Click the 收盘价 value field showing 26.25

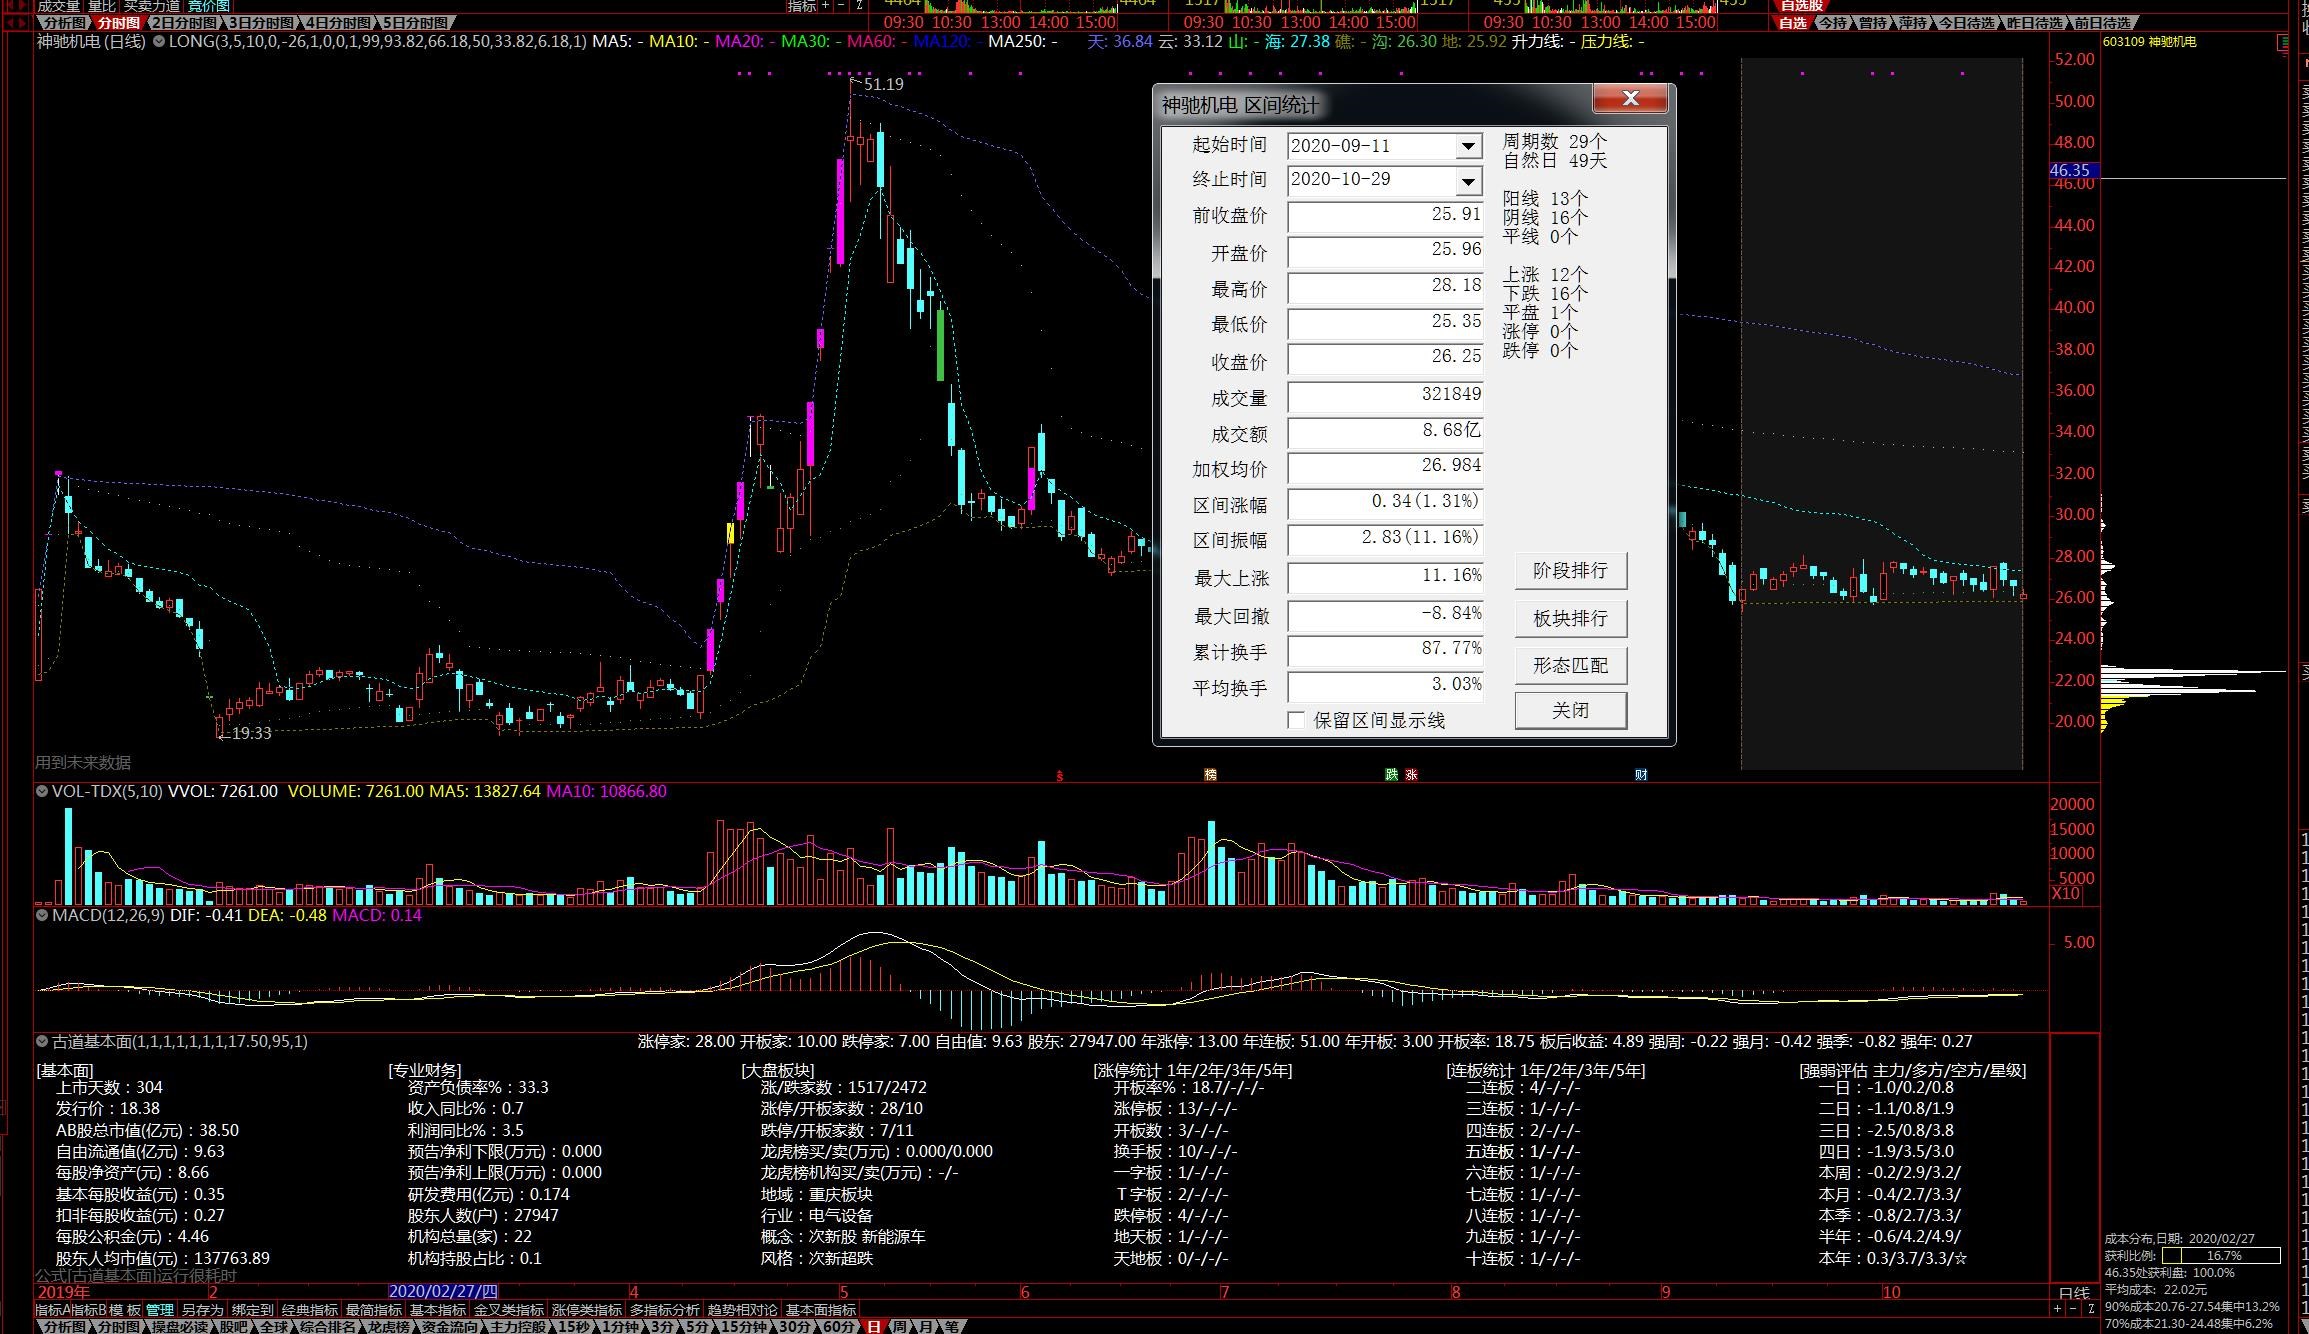tap(1385, 358)
